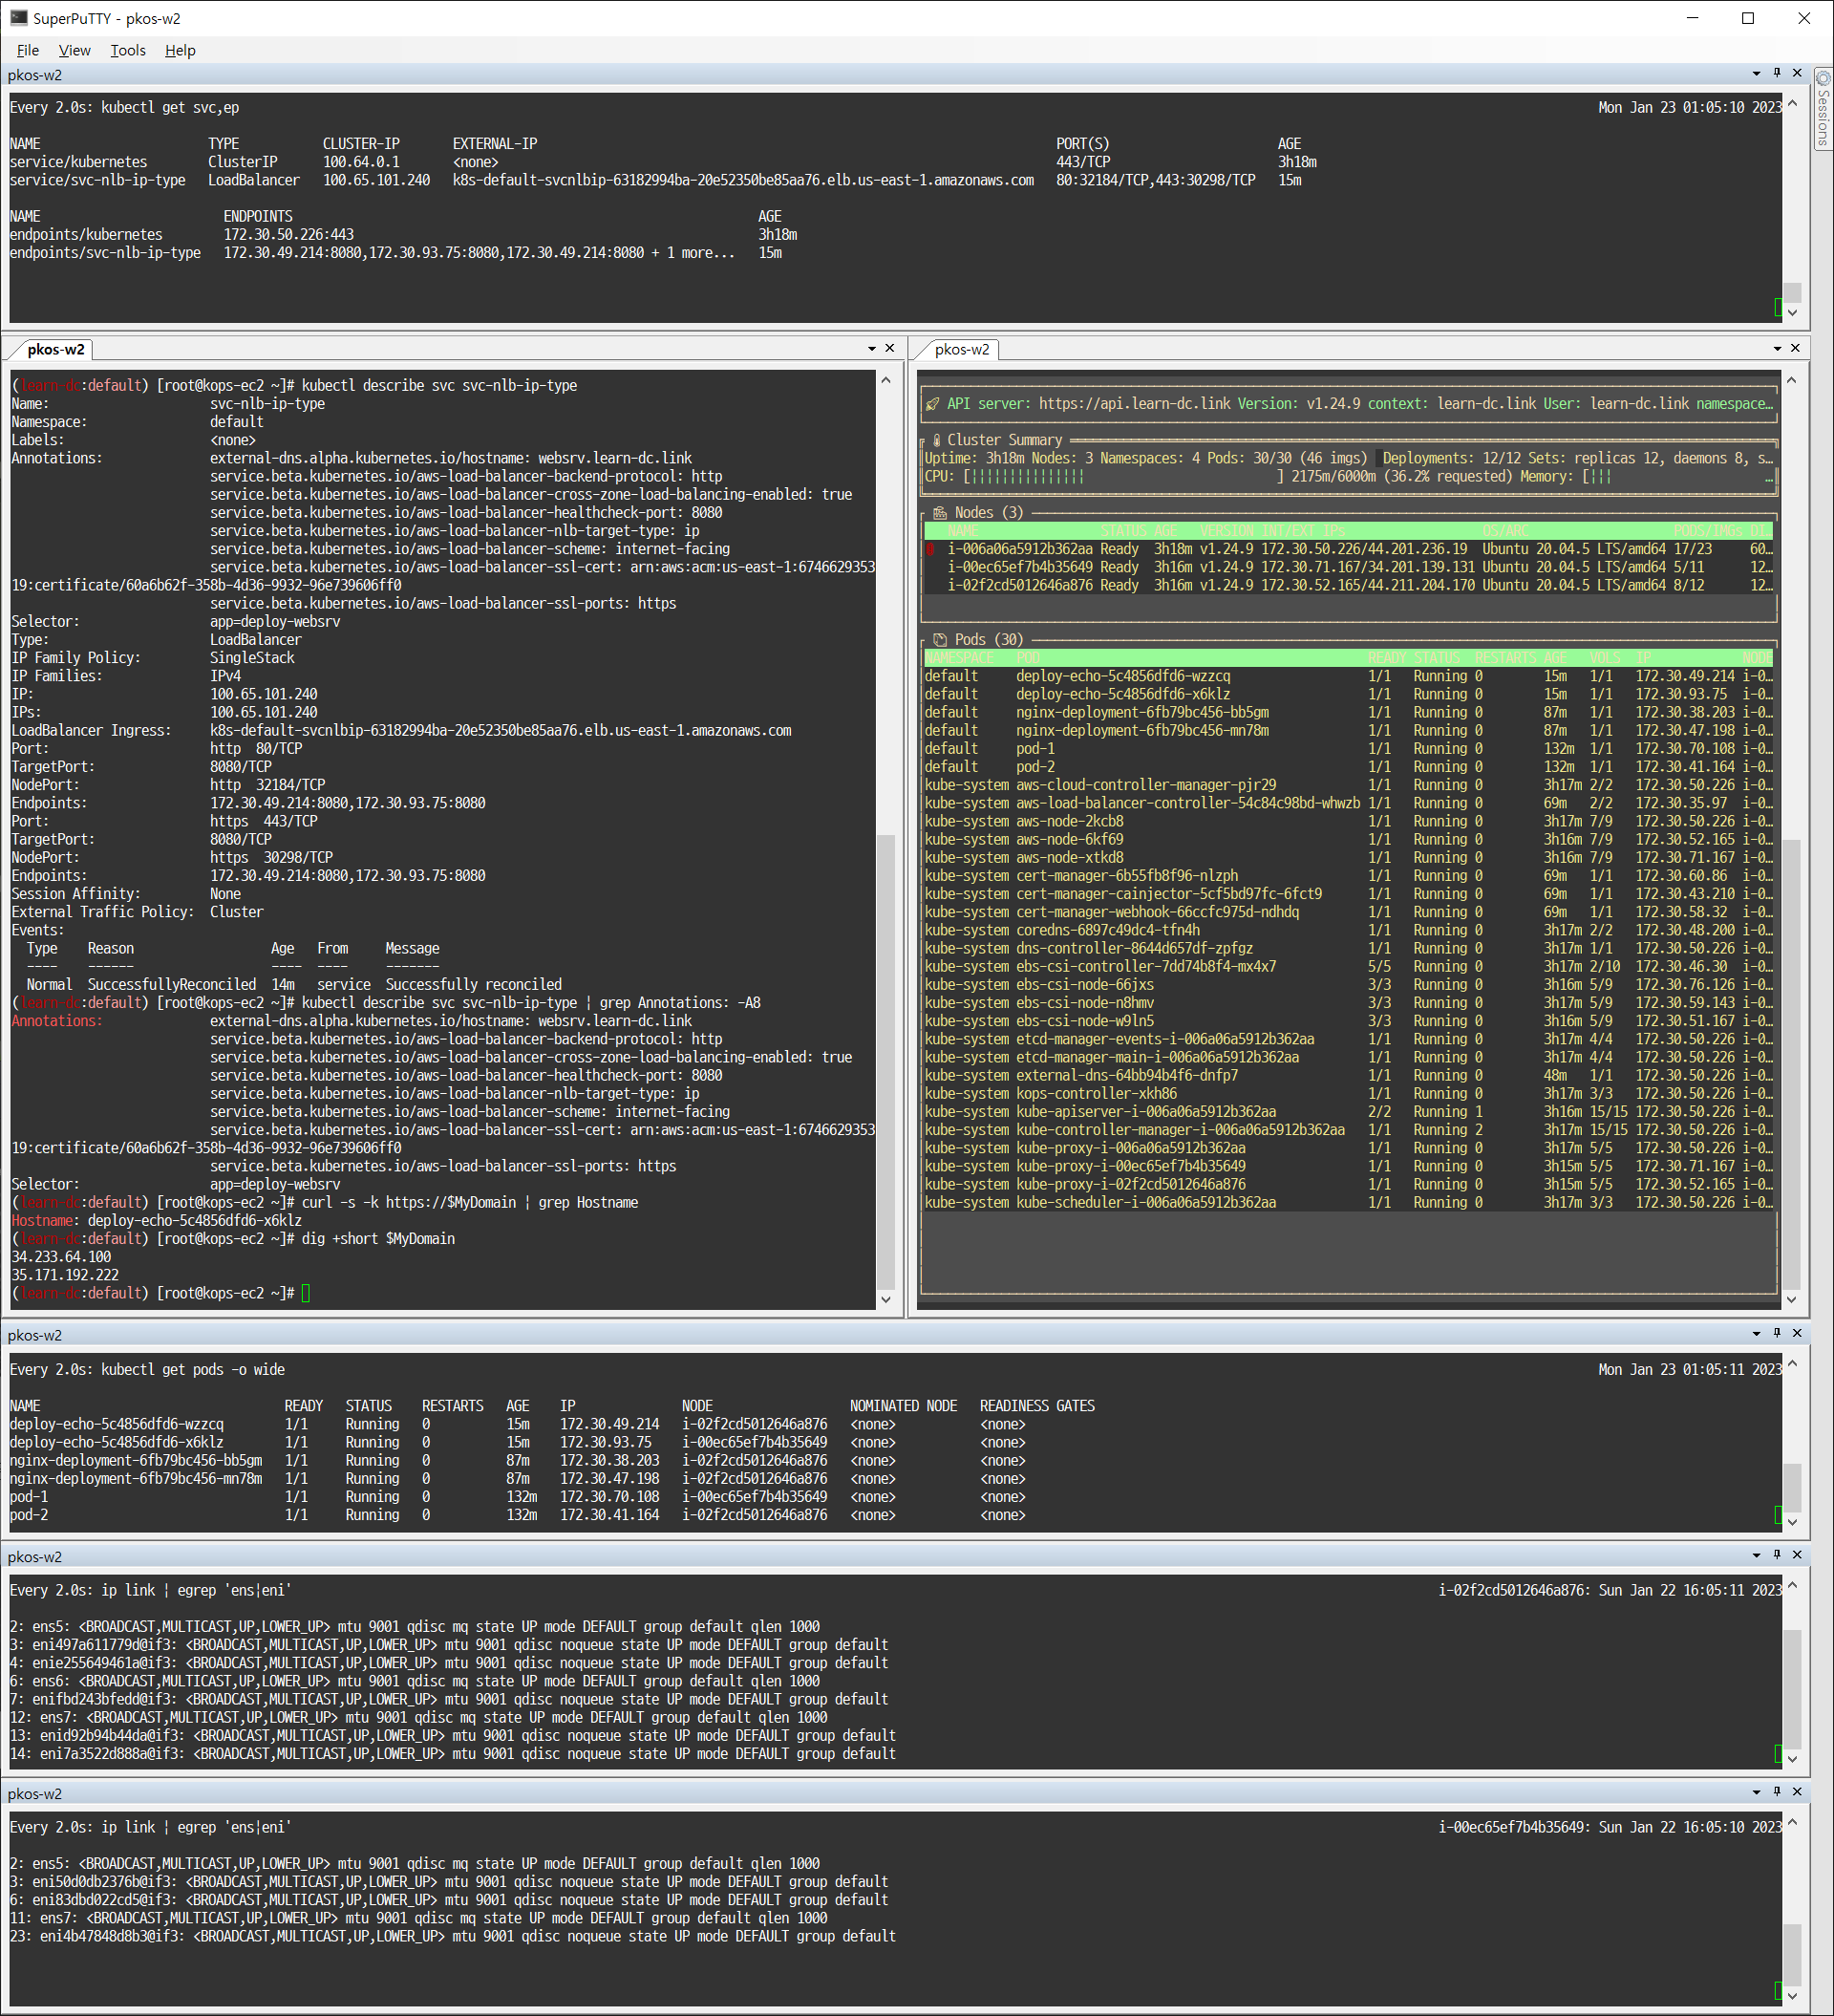The height and width of the screenshot is (2016, 1834).
Task: Toggle the pin on the ip link watch pane
Action: pyautogui.click(x=1776, y=1555)
